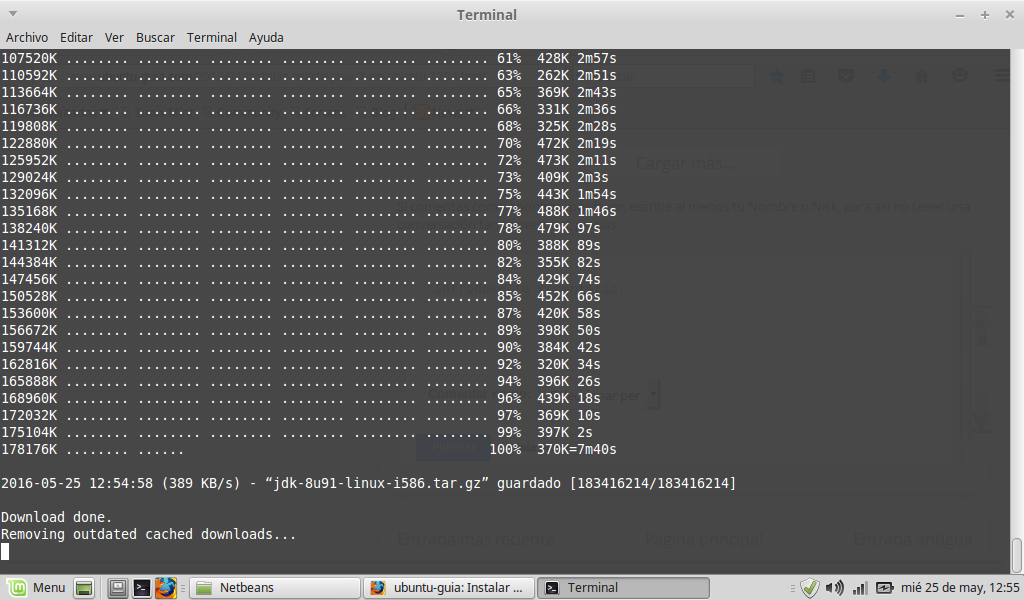Switch to the ubuntu-guia Firefox taskbar window
Viewport: 1024px width, 600px height.
(448, 587)
